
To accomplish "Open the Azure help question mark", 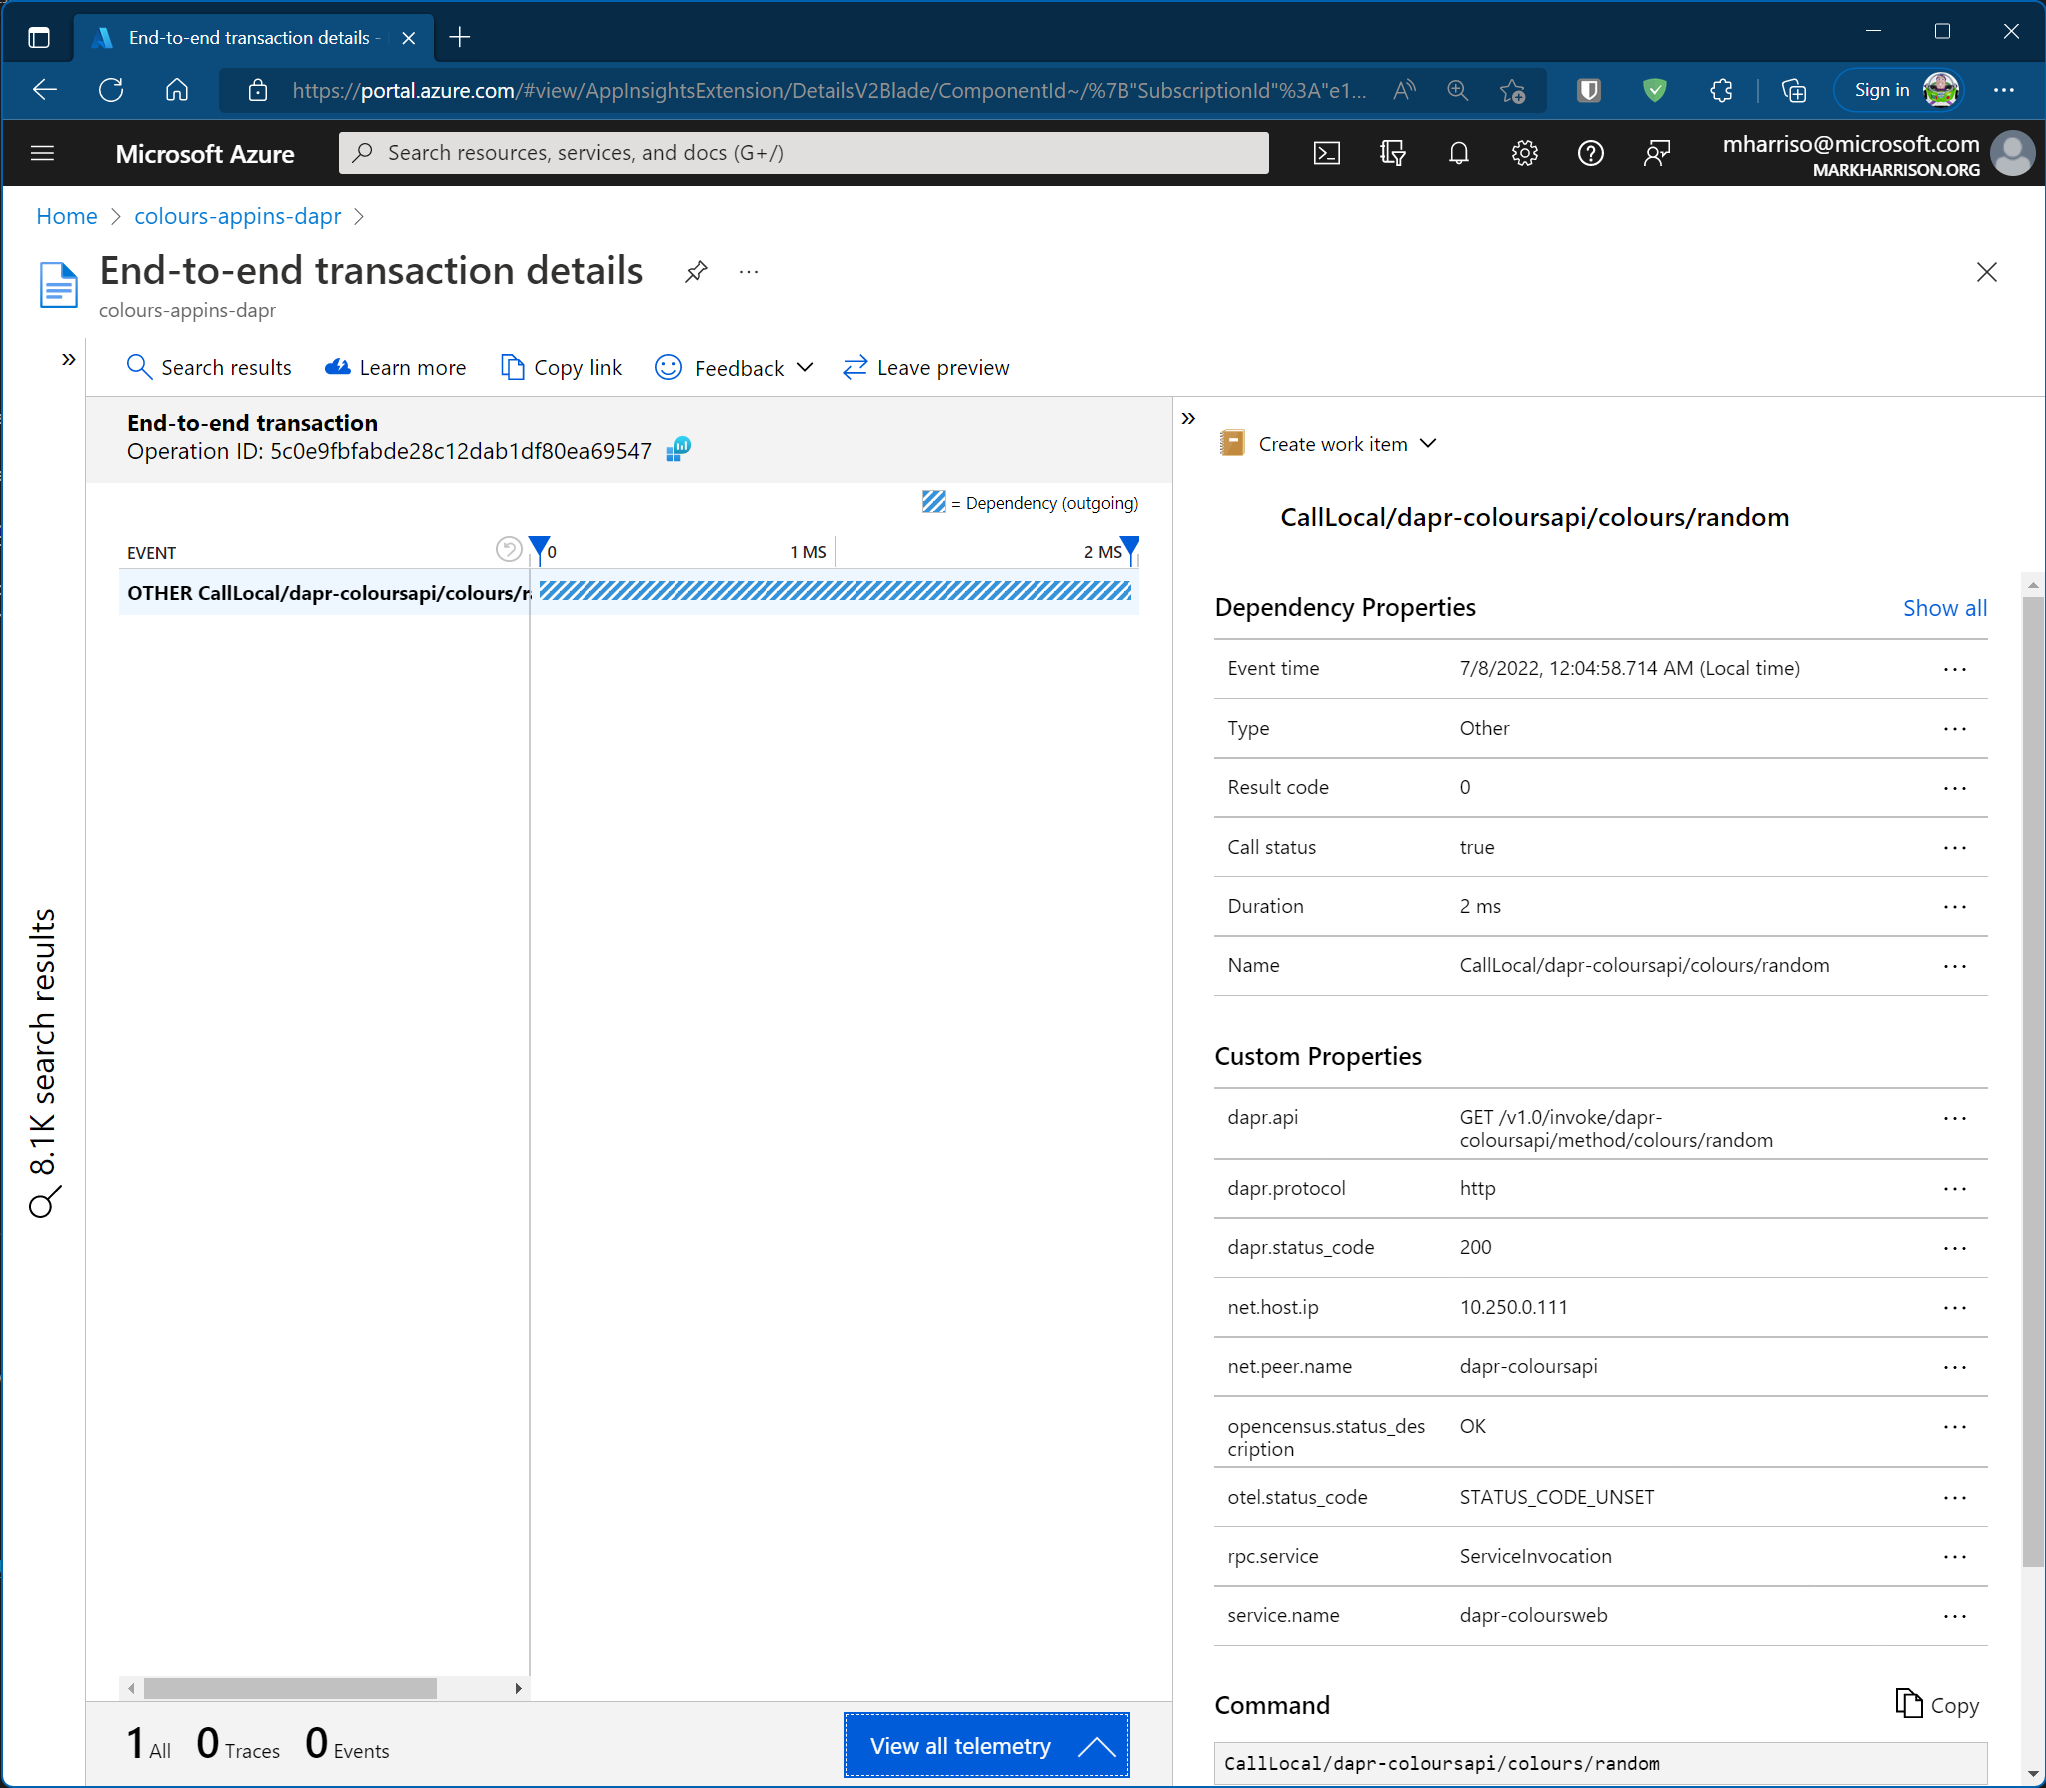I will pos(1590,153).
